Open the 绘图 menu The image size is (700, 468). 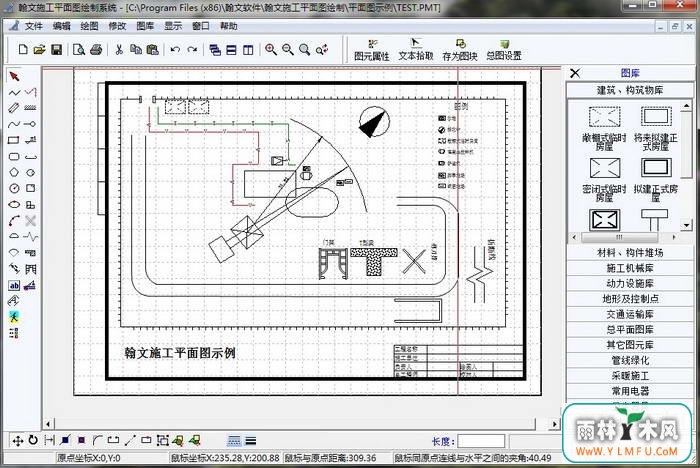click(89, 26)
